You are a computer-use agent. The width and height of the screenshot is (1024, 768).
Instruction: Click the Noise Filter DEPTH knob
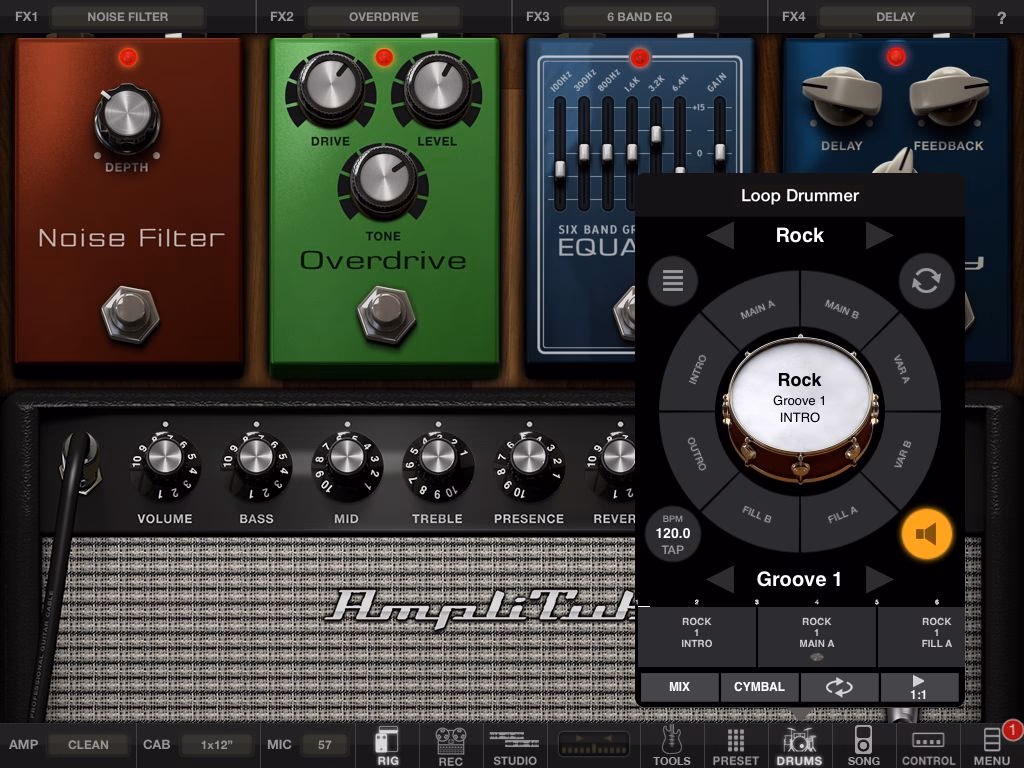click(x=127, y=118)
